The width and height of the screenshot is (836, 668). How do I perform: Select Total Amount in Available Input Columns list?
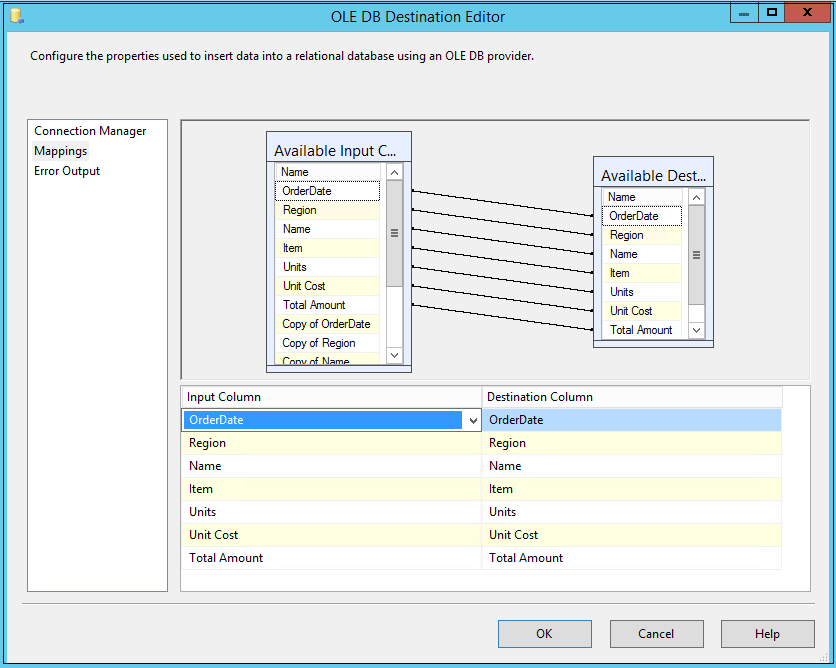click(x=327, y=305)
